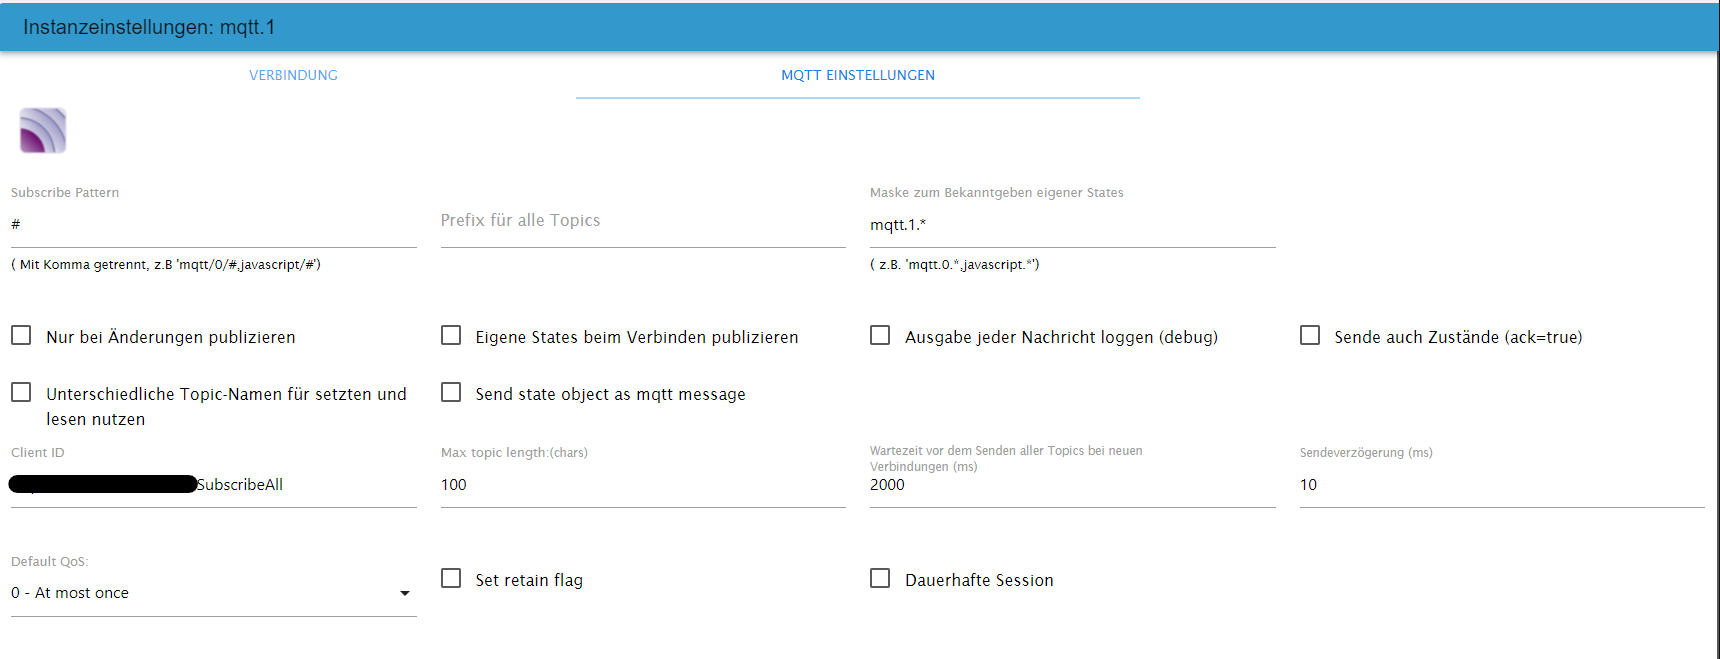1720x659 pixels.
Task: Enable the Set retain flag checkbox
Action: pyautogui.click(x=451, y=579)
